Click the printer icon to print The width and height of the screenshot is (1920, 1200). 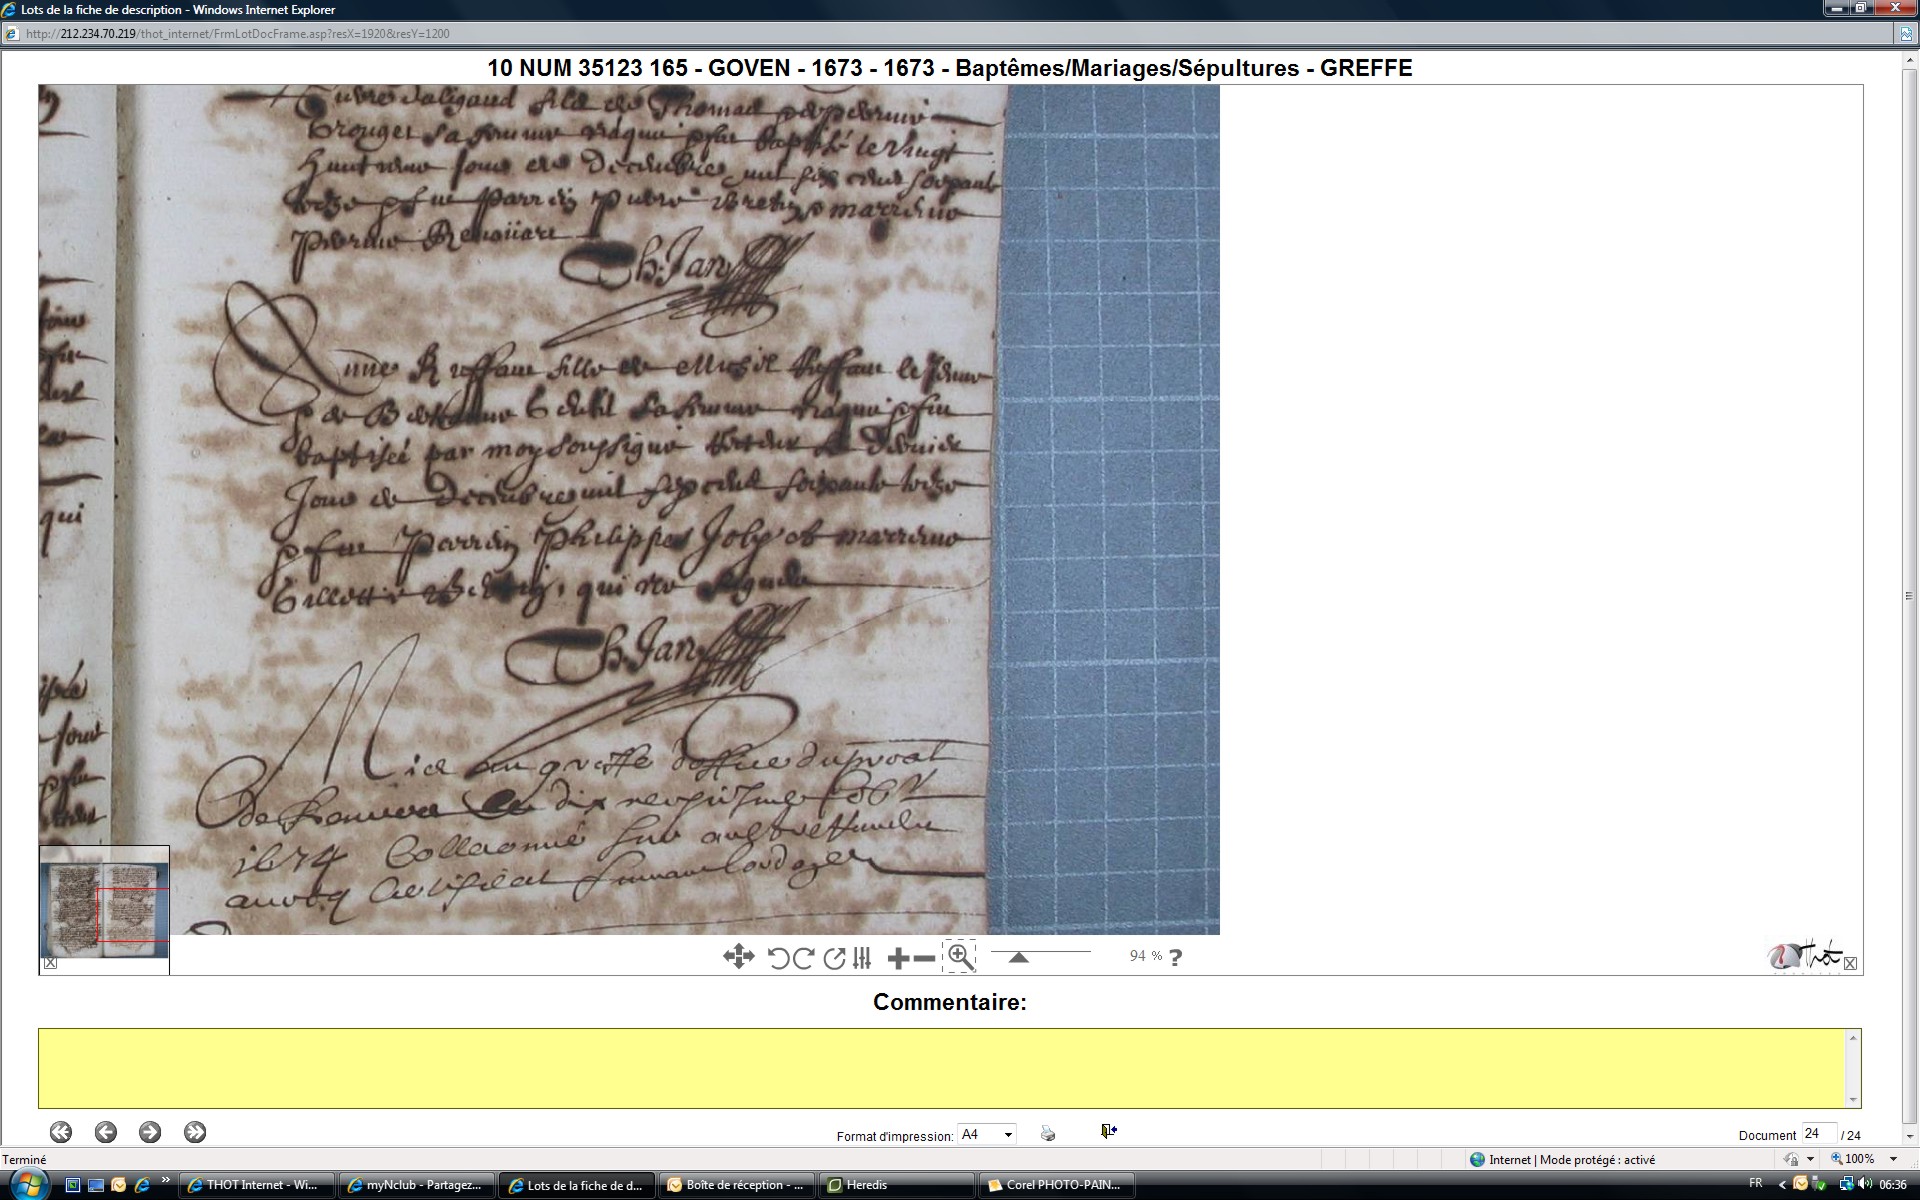coord(1047,1133)
